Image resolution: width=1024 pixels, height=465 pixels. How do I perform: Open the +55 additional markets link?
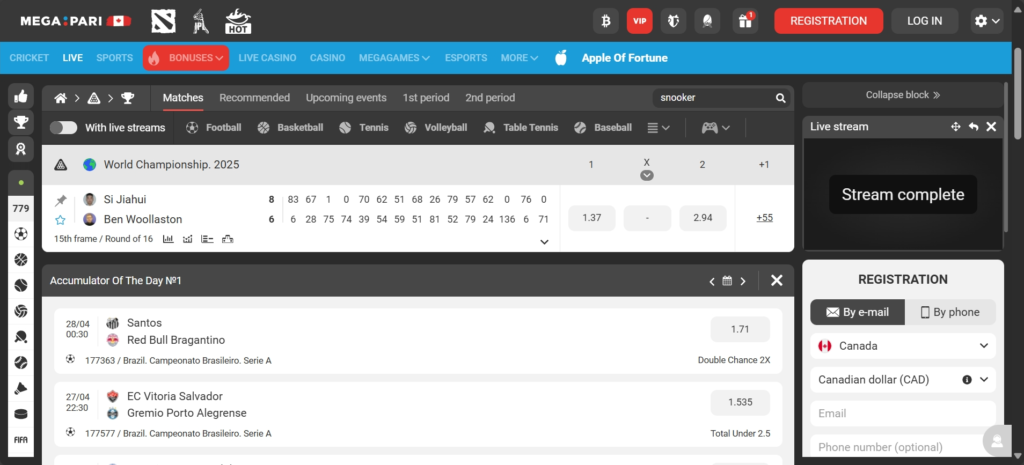[764, 218]
